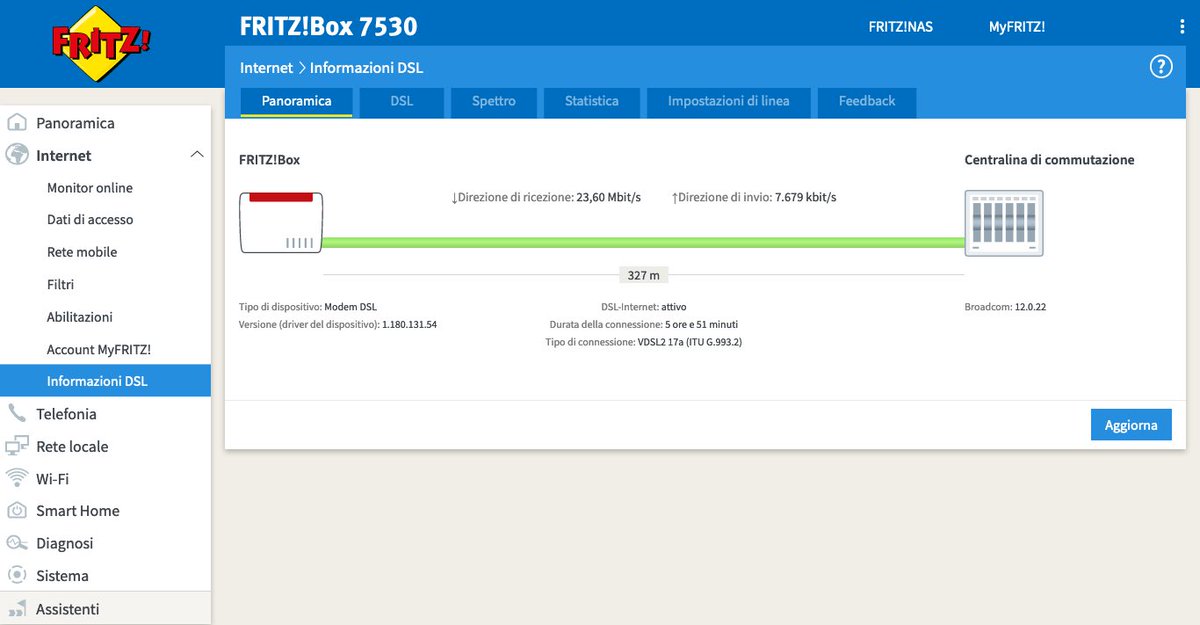Open the help question mark icon
The width and height of the screenshot is (1200, 625).
pos(1160,67)
